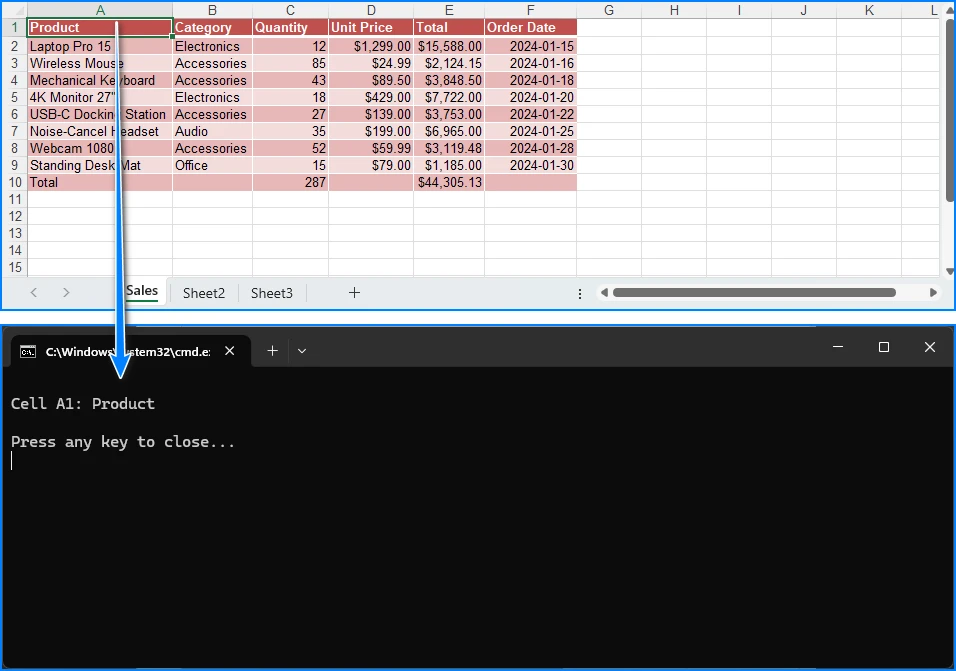Close the terminal window
Viewport: 956px width, 671px height.
click(929, 347)
